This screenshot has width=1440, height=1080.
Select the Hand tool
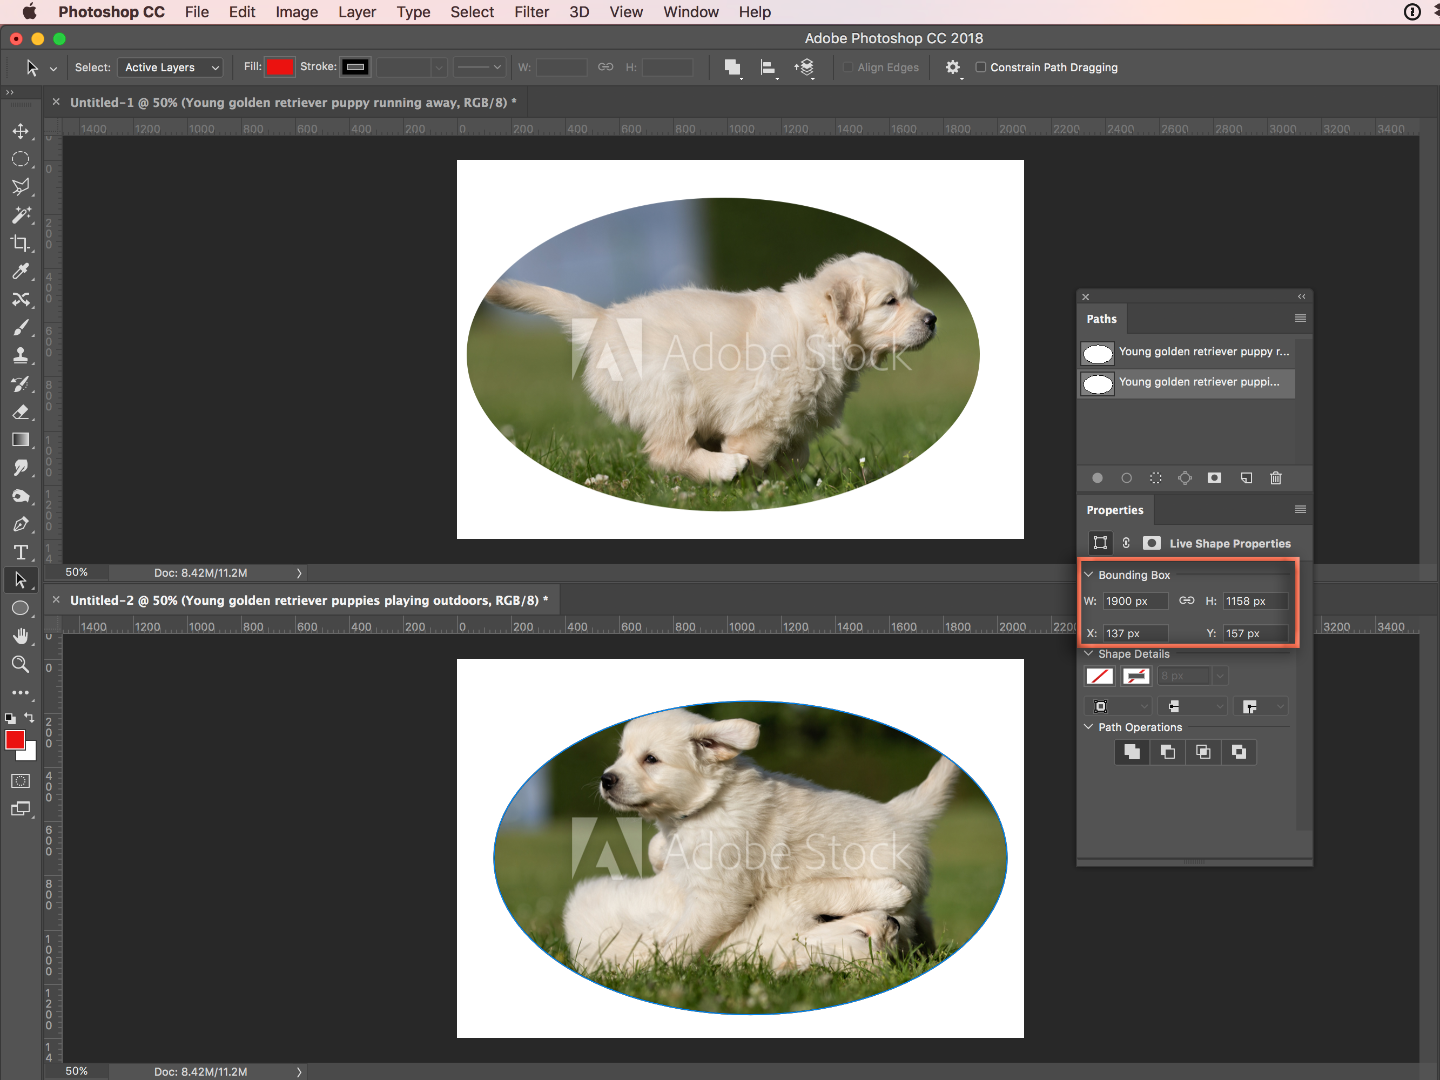(20, 636)
